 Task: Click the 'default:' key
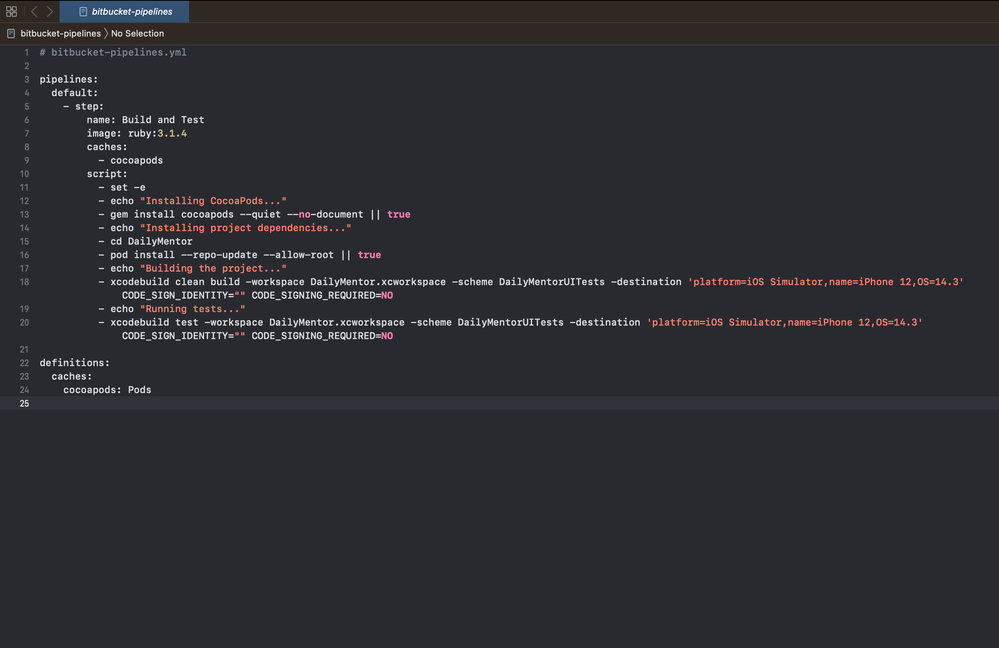click(x=75, y=92)
